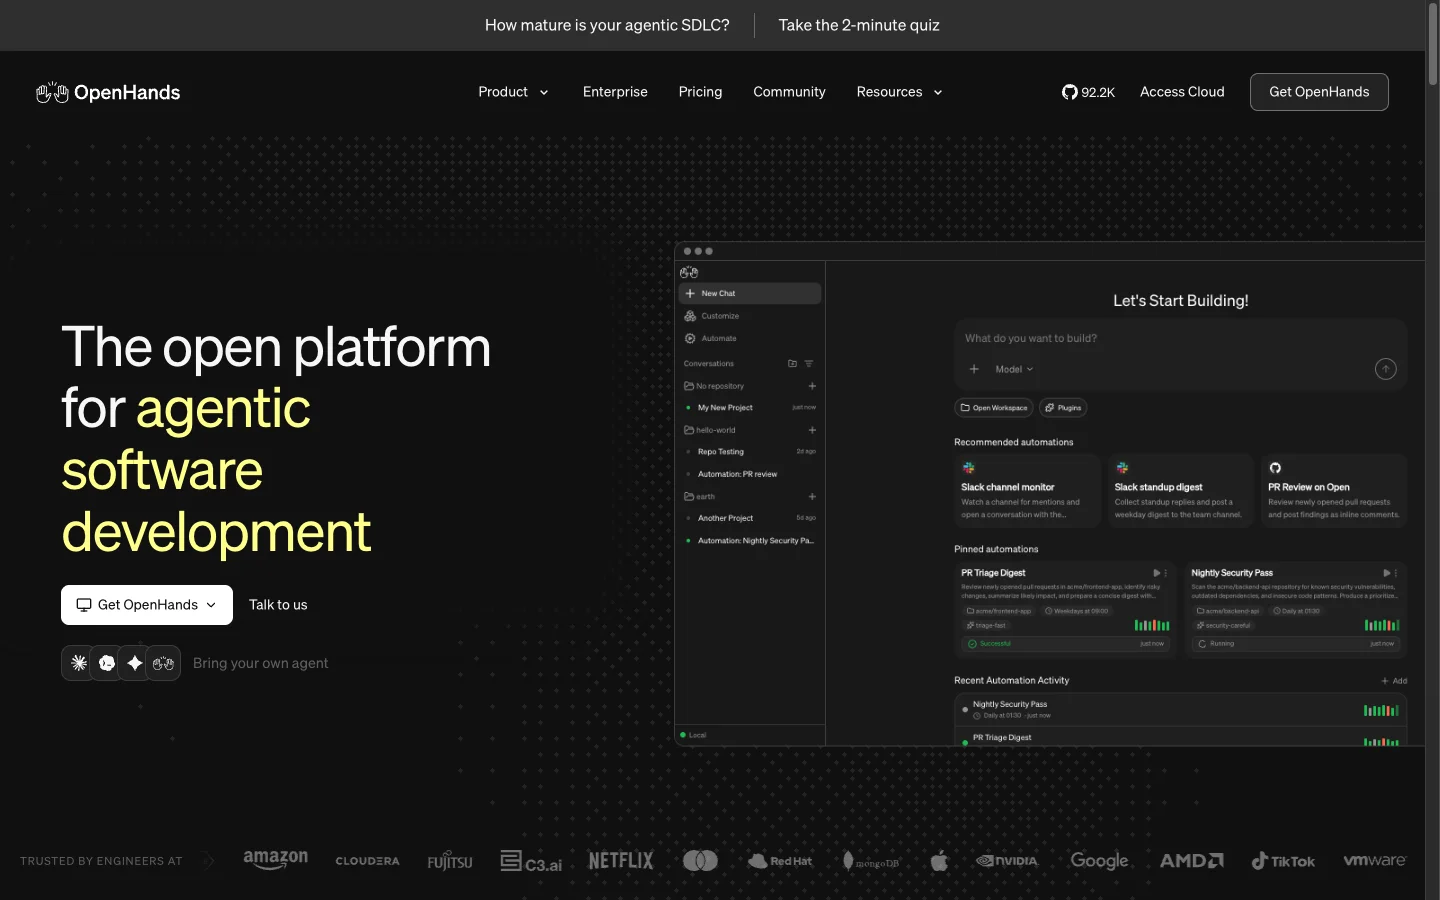The height and width of the screenshot is (900, 1440).
Task: Click the Access Cloud link
Action: point(1182,92)
